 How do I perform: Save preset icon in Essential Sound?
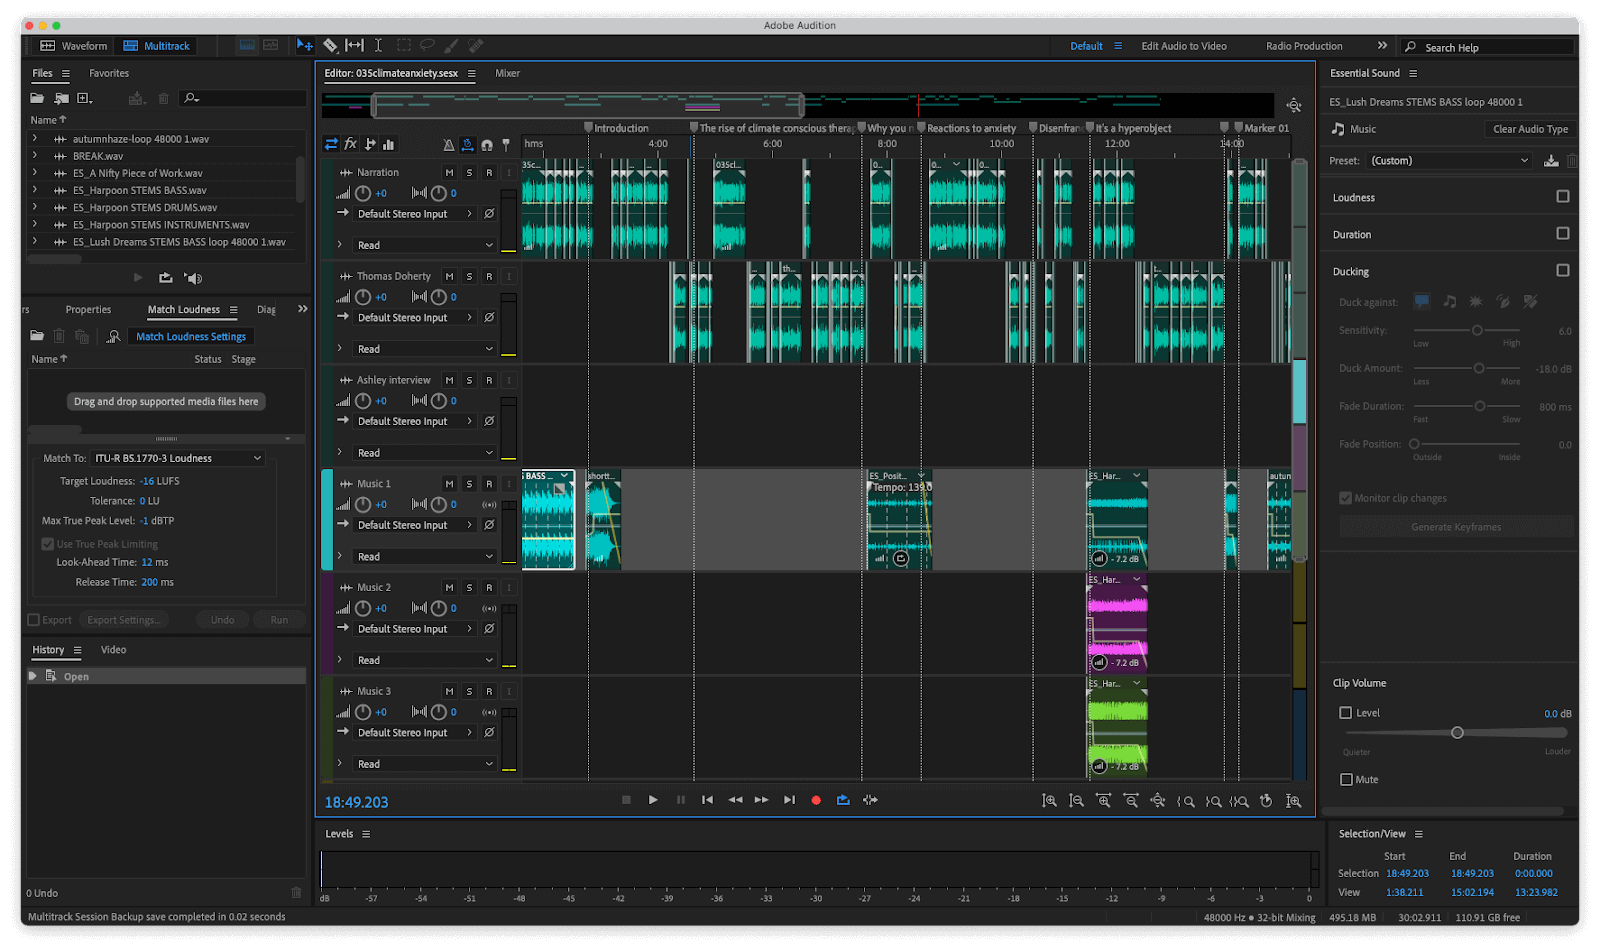(x=1551, y=161)
